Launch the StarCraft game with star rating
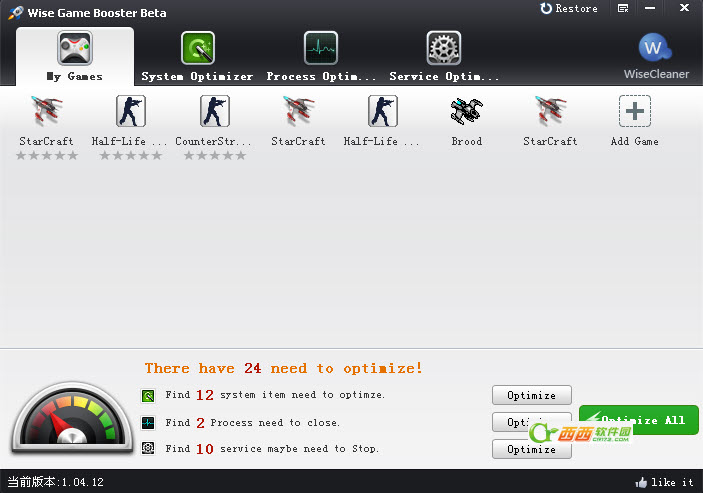 [x=47, y=121]
